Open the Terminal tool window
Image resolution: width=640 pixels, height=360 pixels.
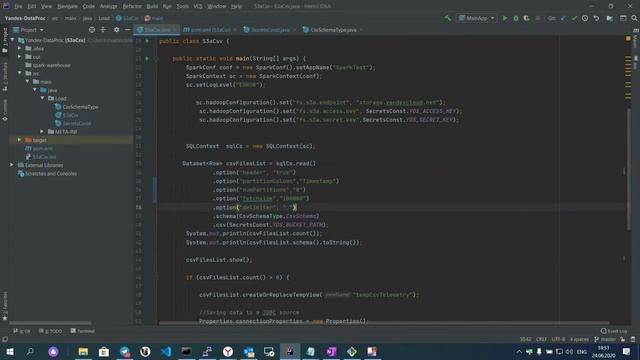pos(82,331)
